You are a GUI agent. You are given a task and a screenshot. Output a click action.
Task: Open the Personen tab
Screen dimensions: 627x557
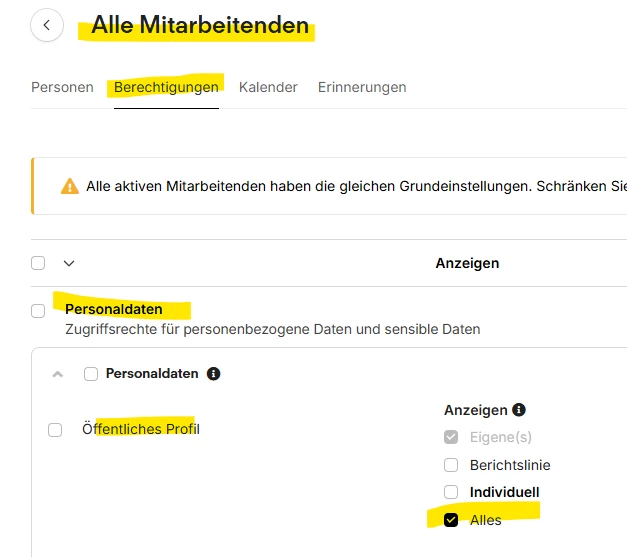point(62,87)
